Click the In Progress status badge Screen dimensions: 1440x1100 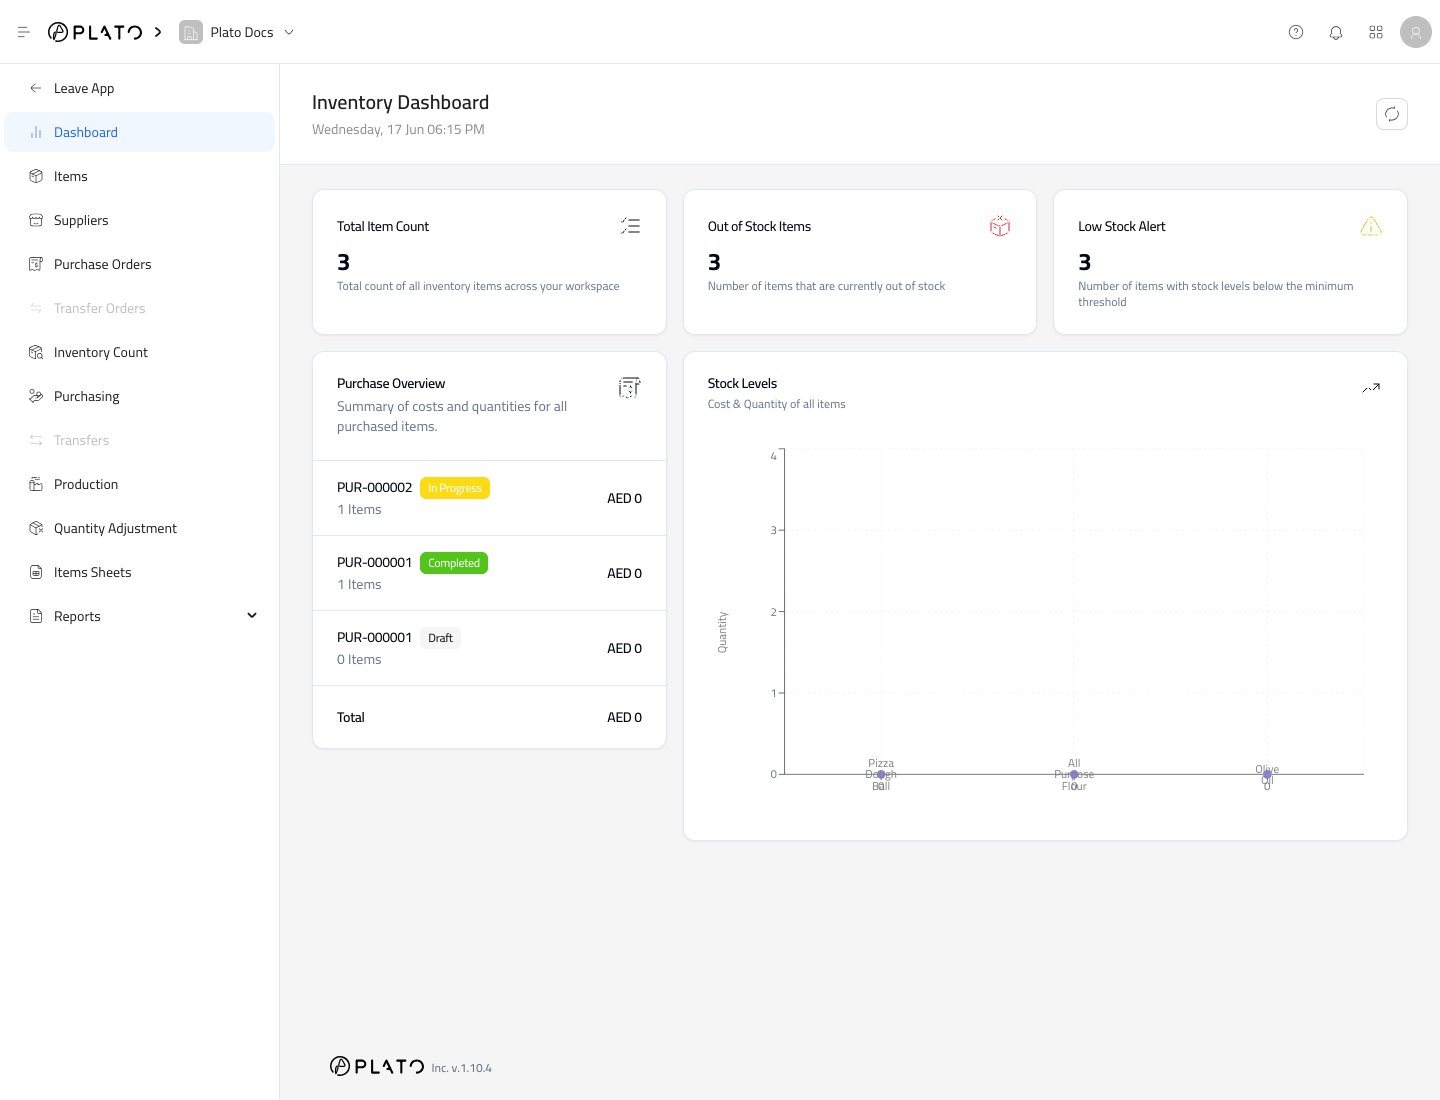[x=455, y=488]
